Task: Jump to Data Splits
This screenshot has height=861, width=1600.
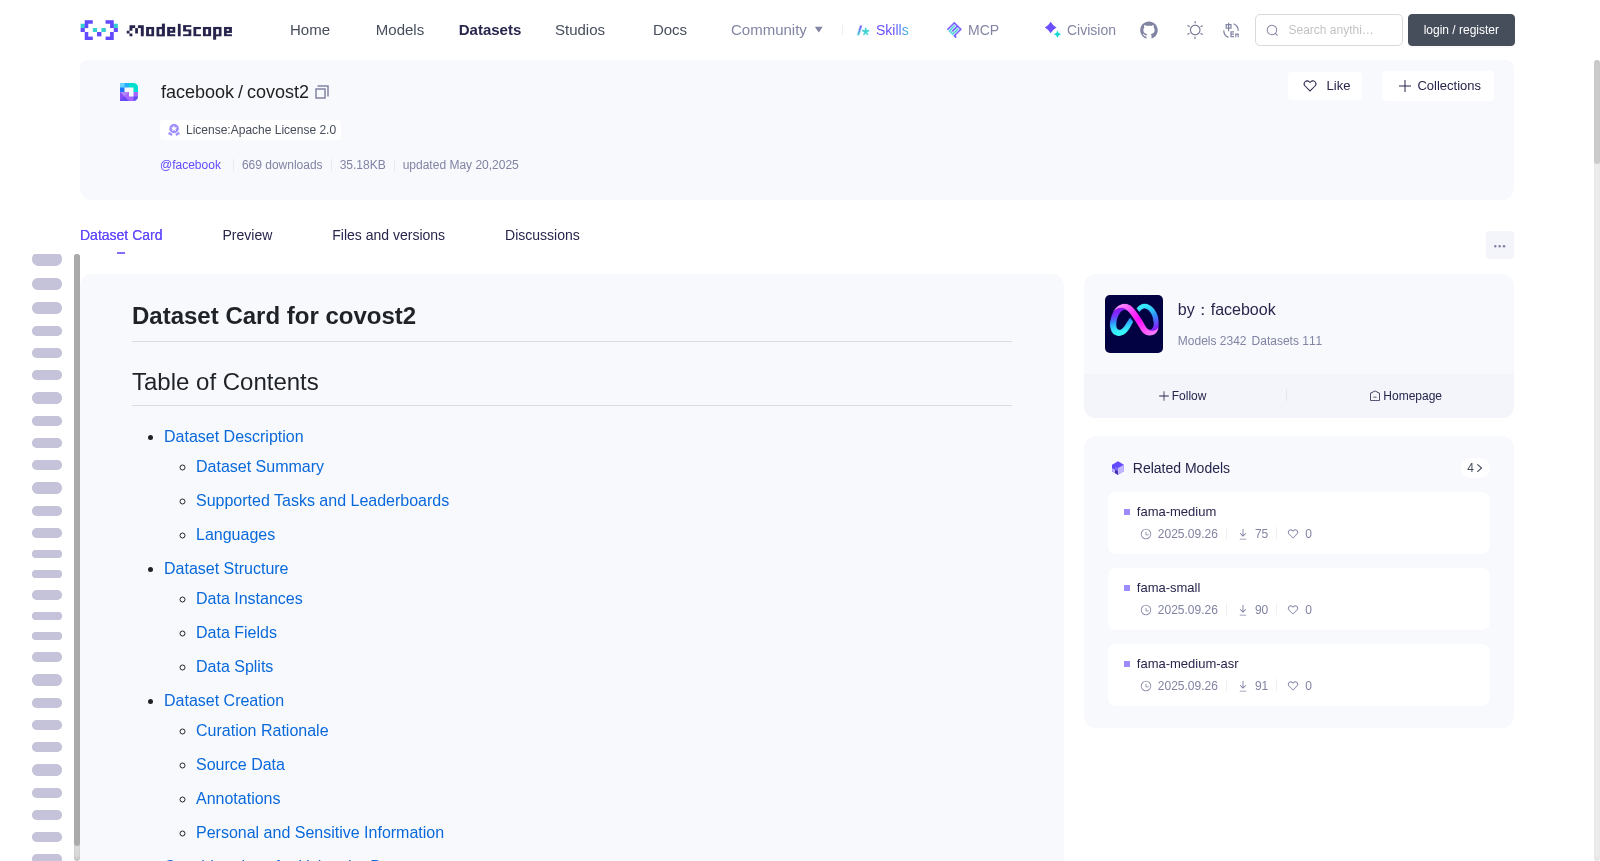Action: click(x=234, y=667)
